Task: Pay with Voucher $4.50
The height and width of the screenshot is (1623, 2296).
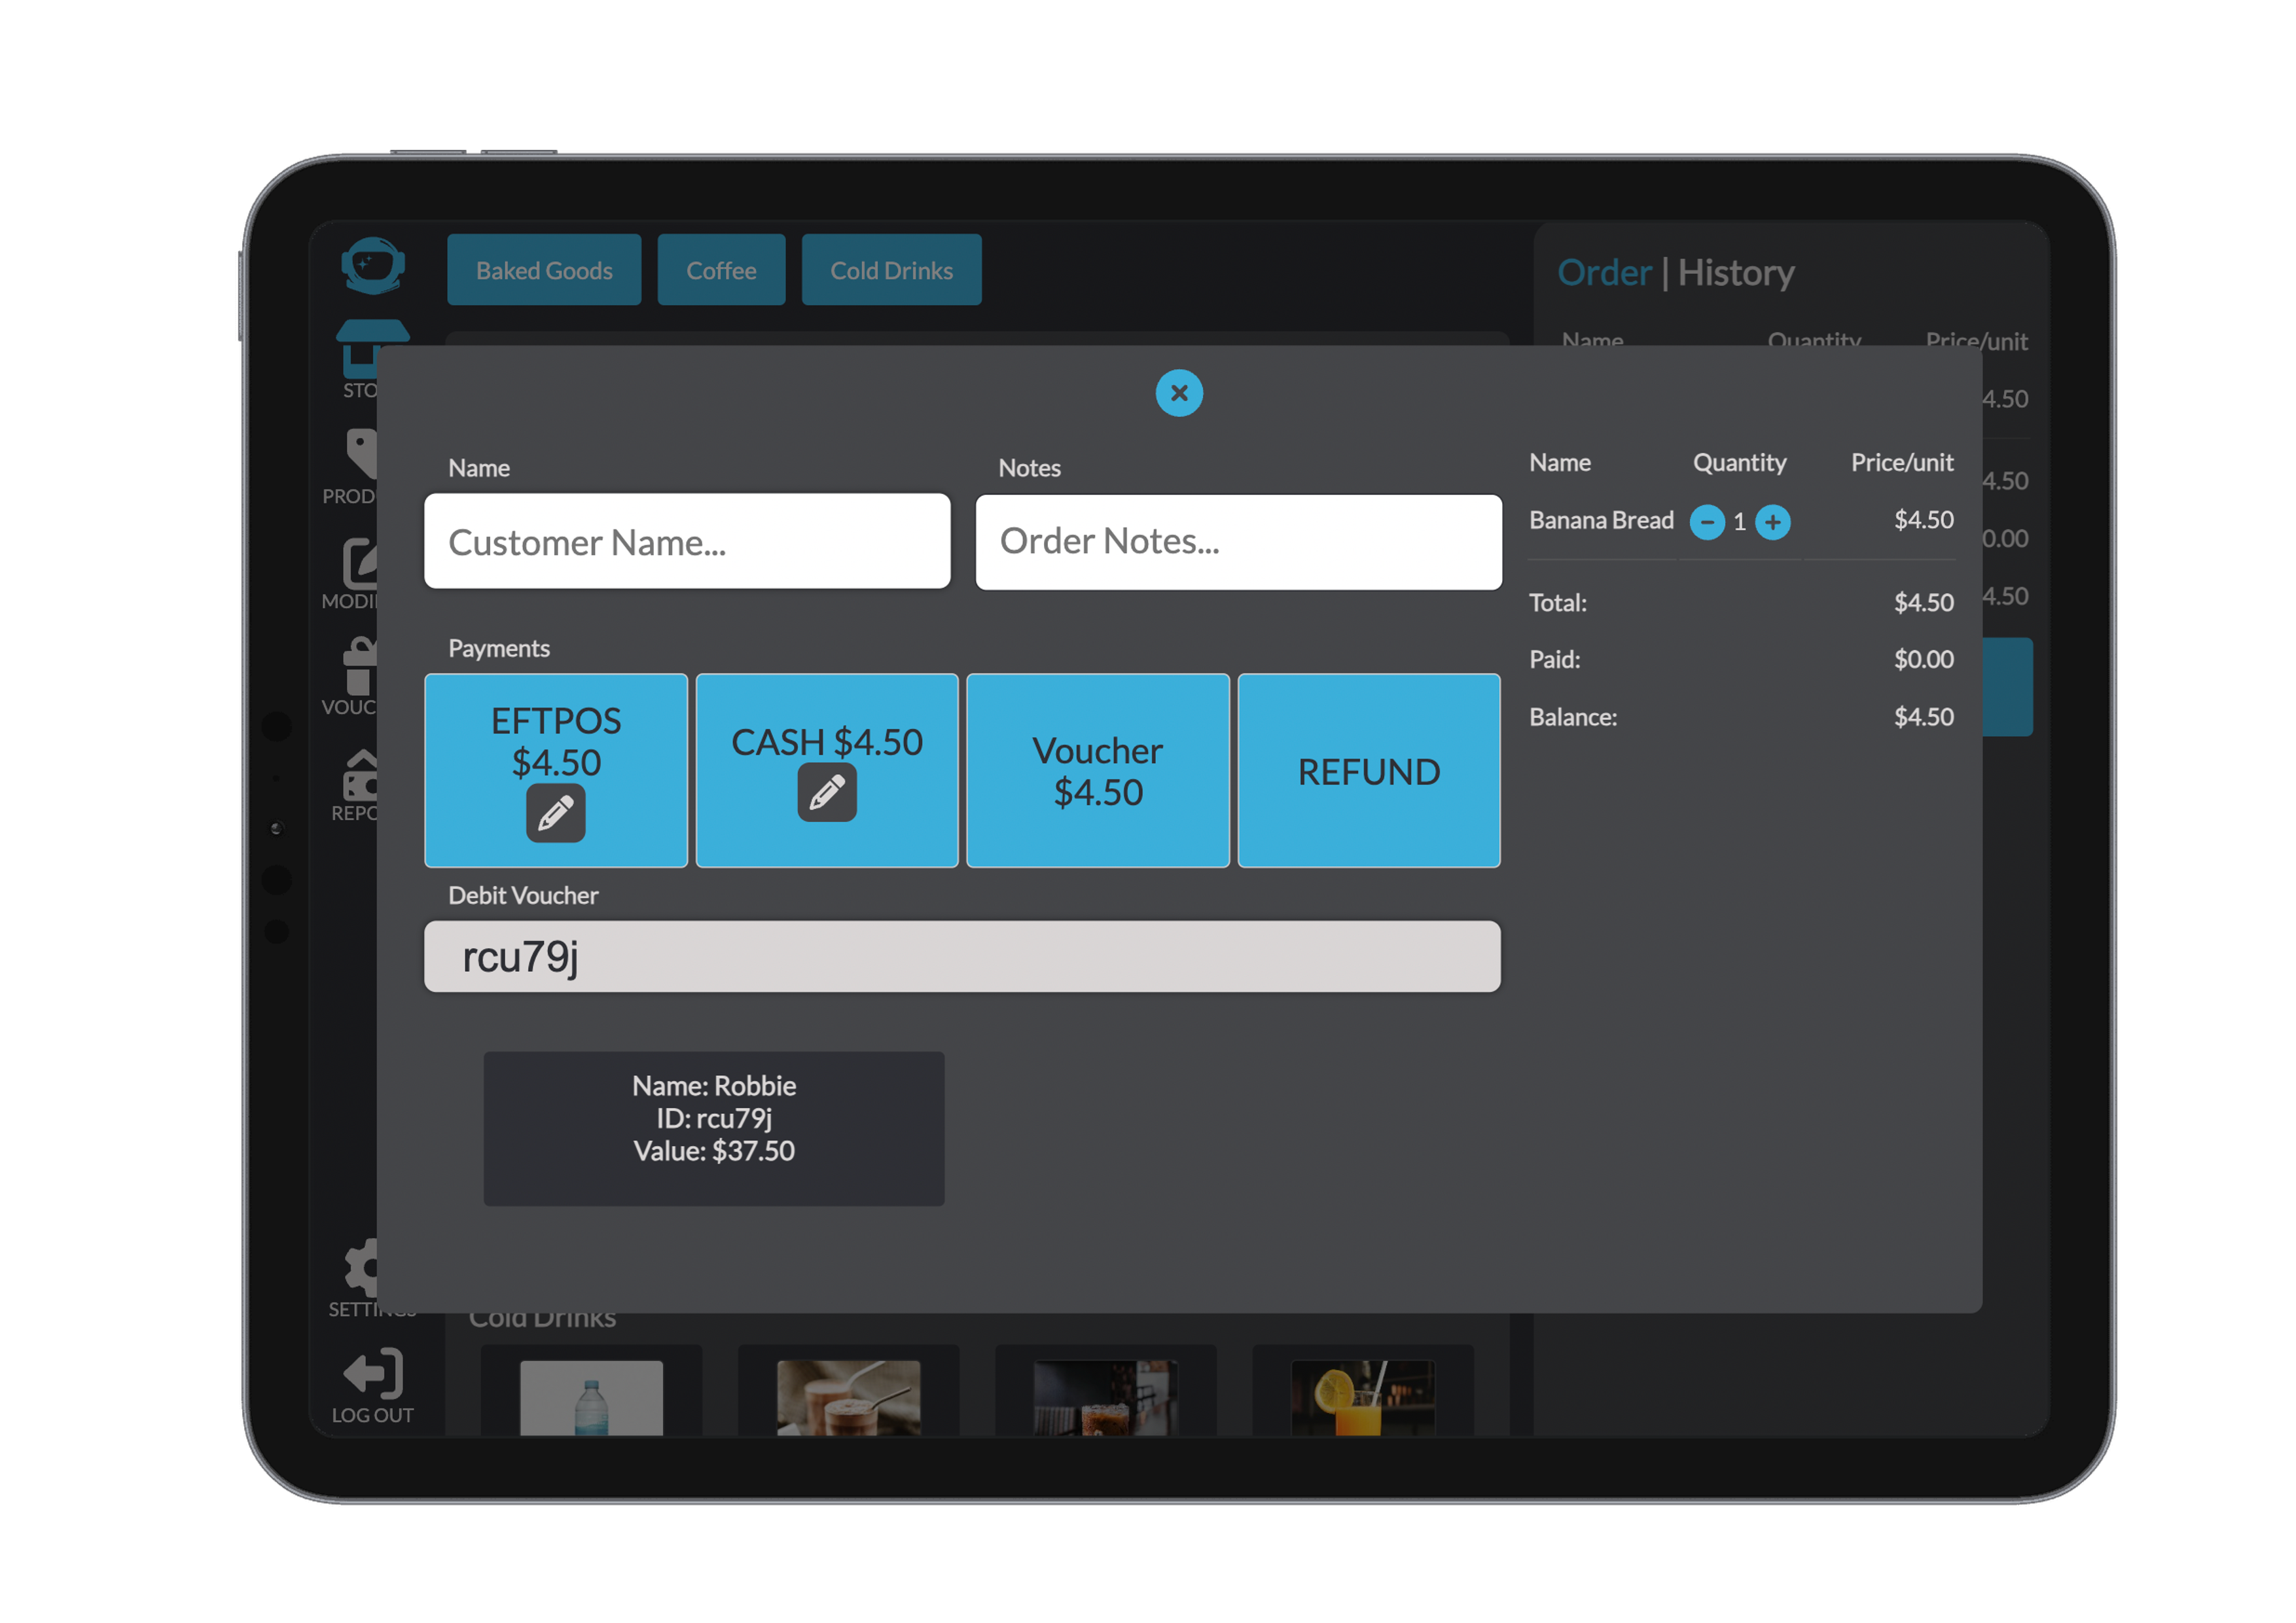Action: tap(1097, 770)
